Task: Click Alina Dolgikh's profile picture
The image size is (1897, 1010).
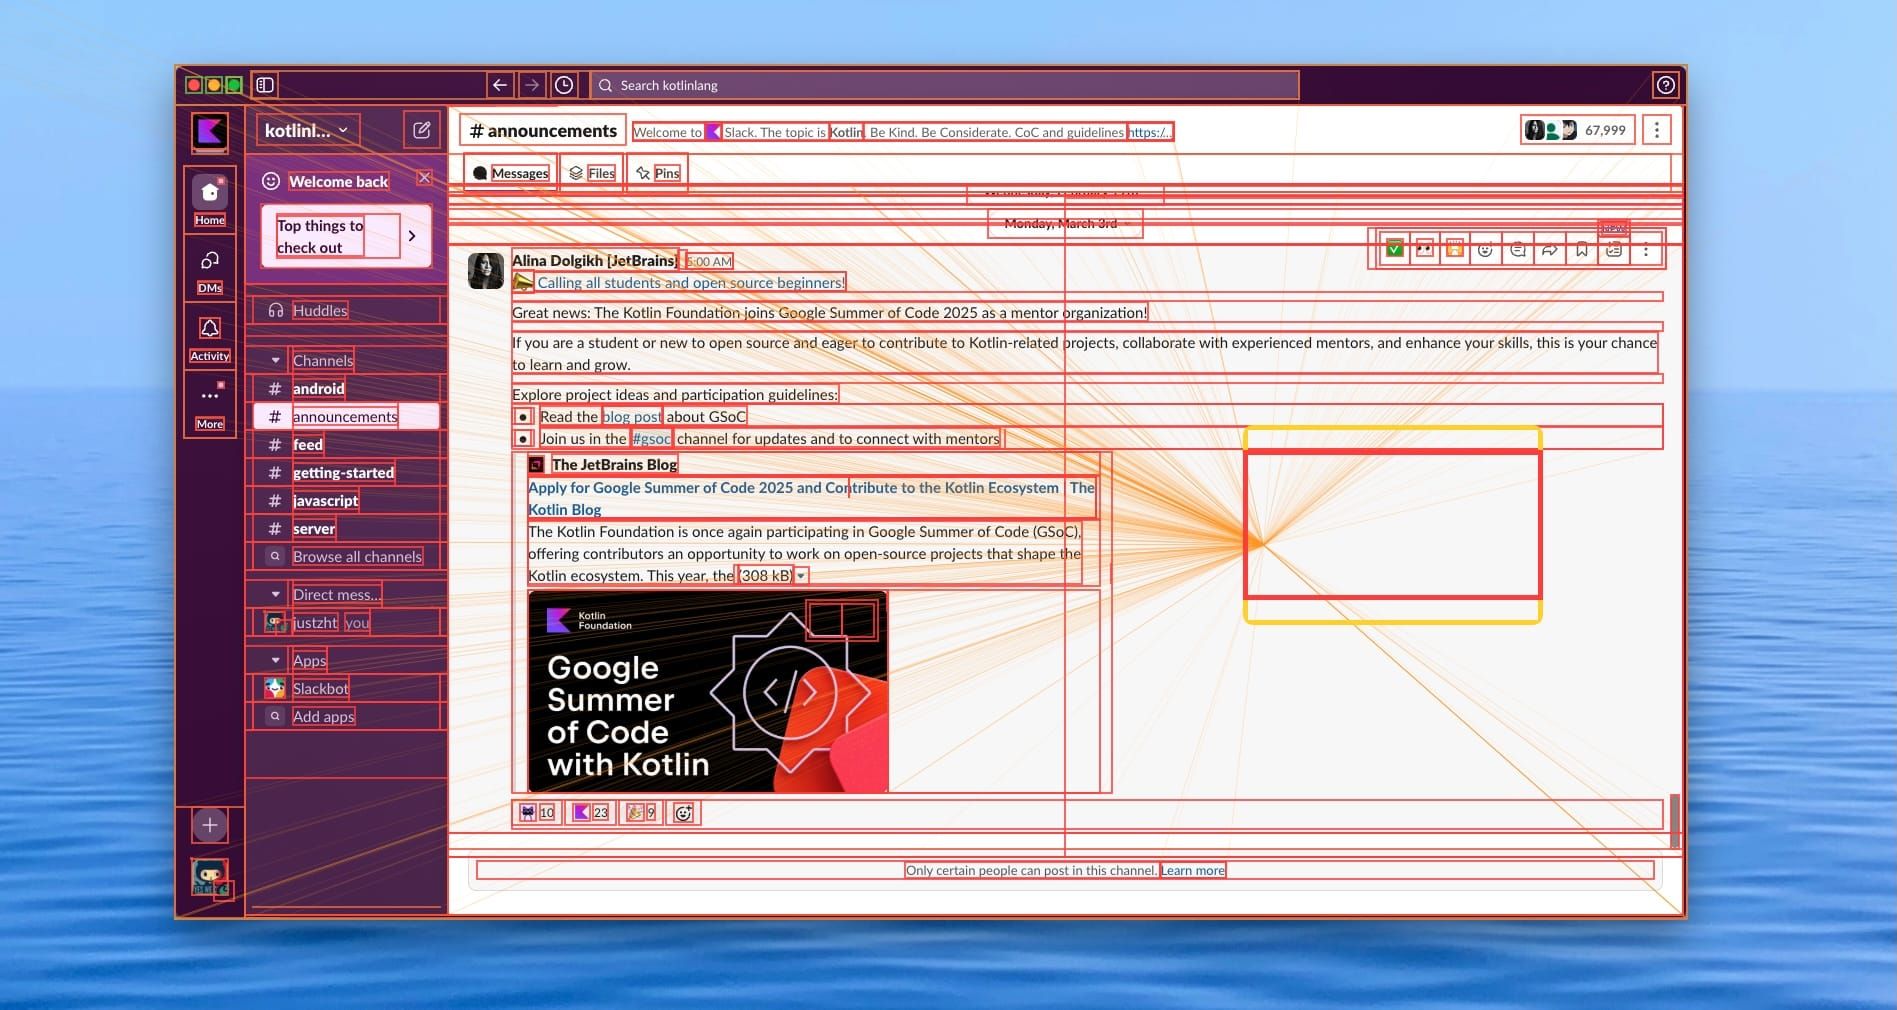Action: coord(486,271)
